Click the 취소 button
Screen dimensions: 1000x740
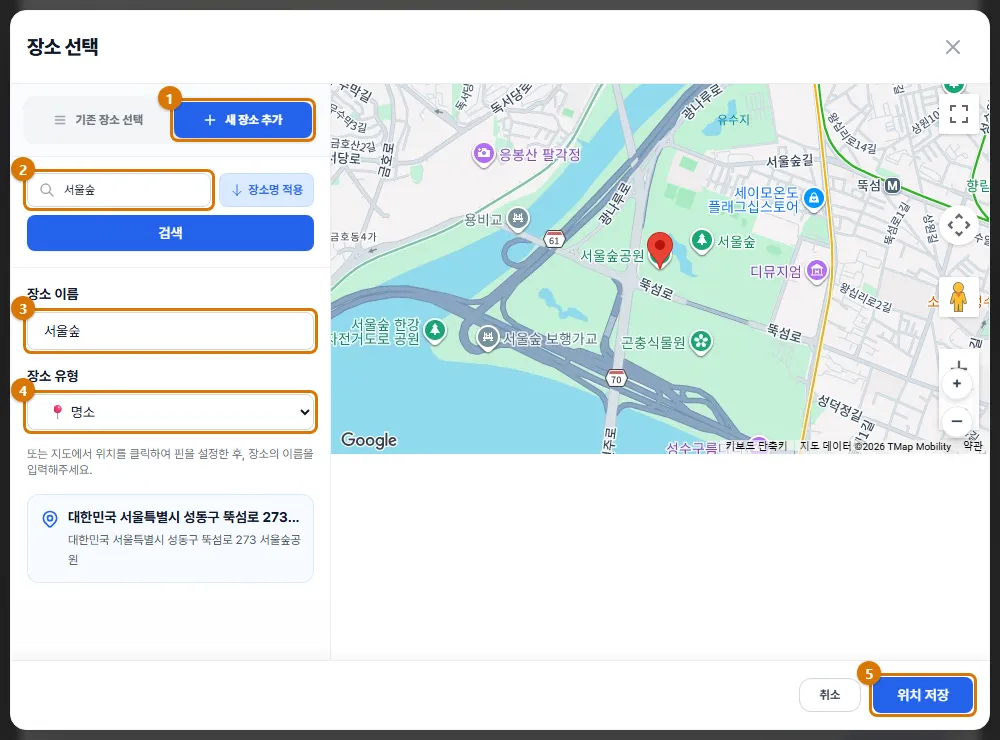coord(830,695)
